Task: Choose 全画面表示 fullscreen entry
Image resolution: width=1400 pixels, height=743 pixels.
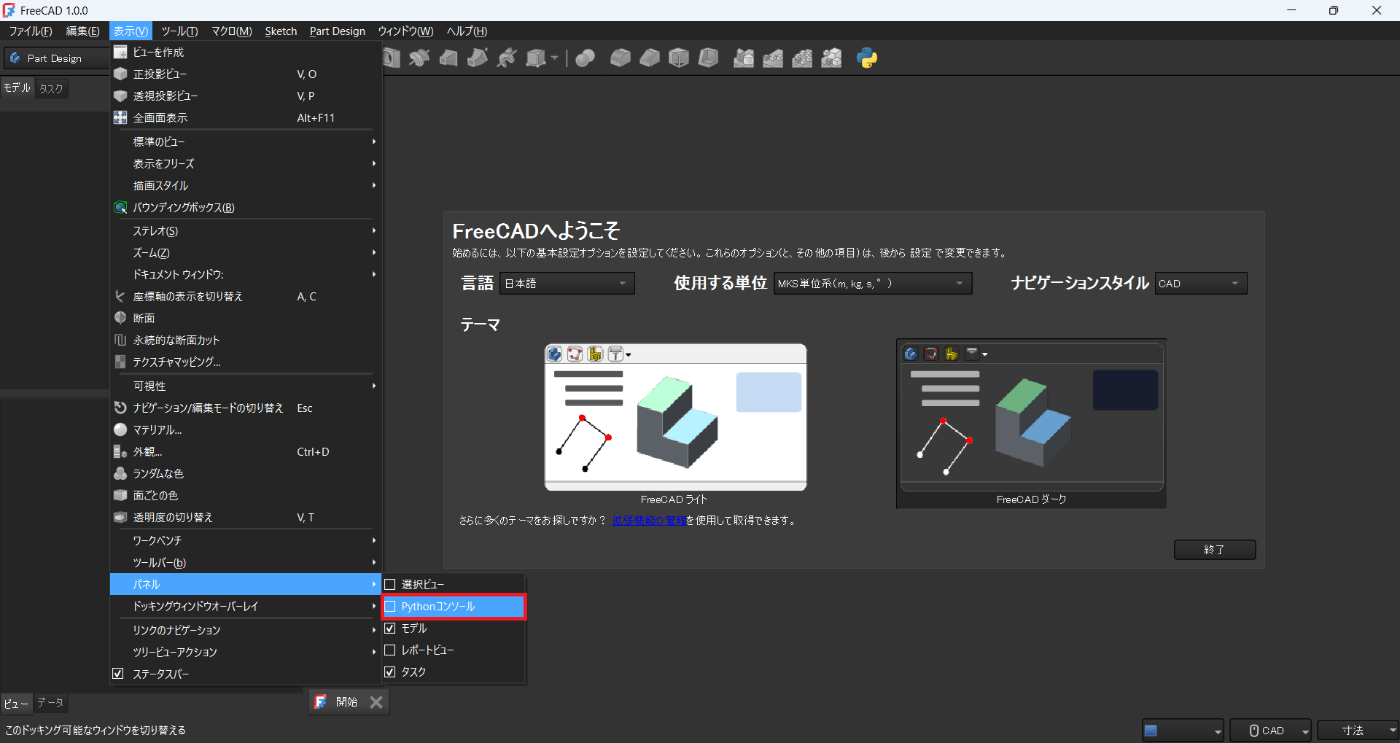Action: point(246,118)
